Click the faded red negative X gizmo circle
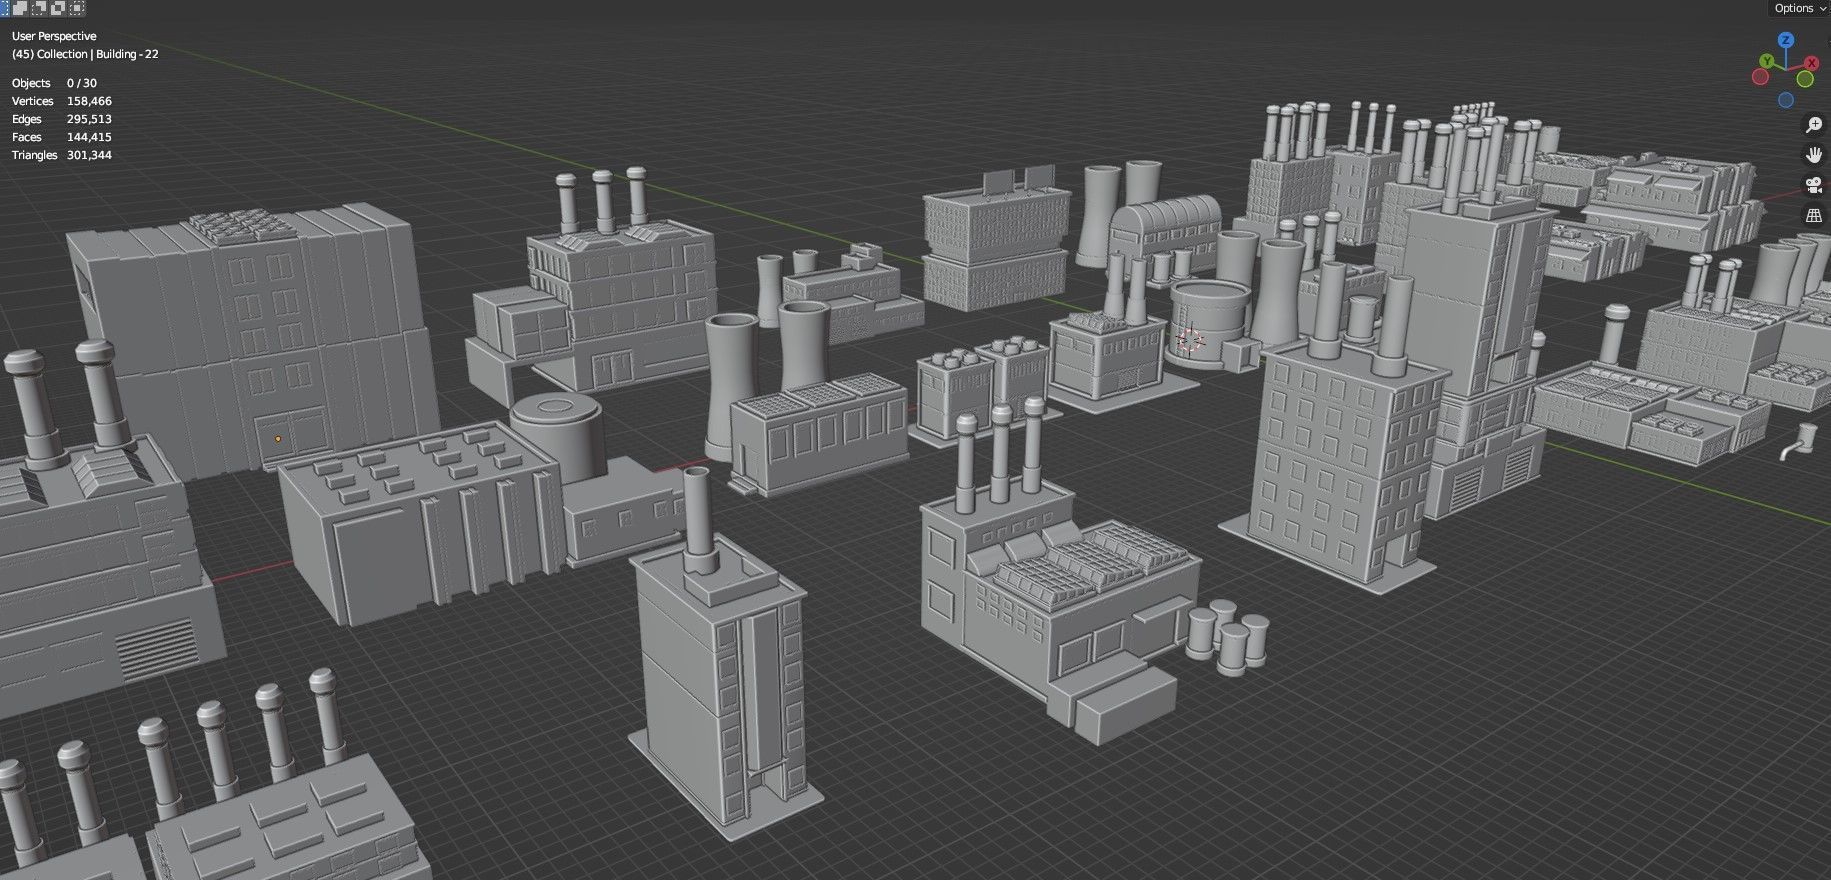This screenshot has width=1831, height=880. (x=1760, y=76)
